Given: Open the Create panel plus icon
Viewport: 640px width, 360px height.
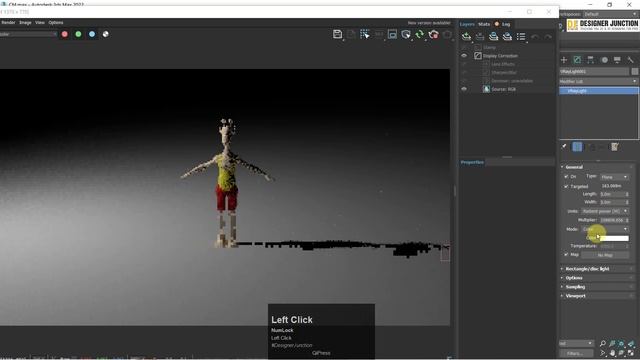Looking at the screenshot, I should [564, 60].
